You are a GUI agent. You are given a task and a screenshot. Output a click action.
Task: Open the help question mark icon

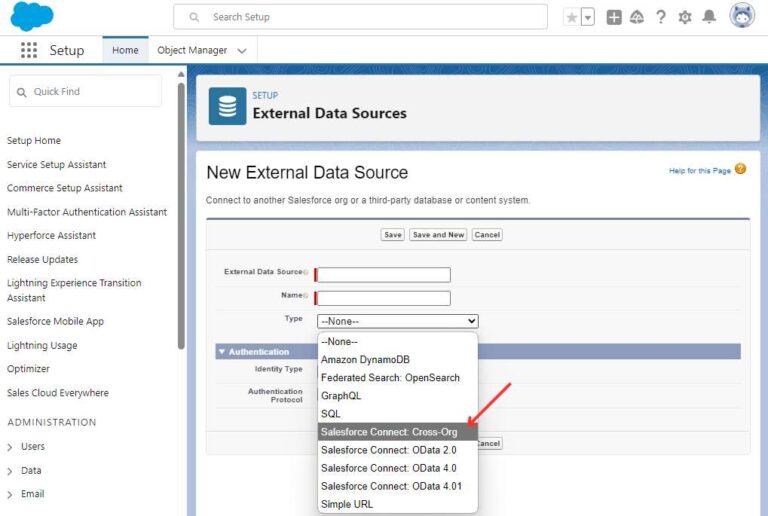click(x=661, y=17)
